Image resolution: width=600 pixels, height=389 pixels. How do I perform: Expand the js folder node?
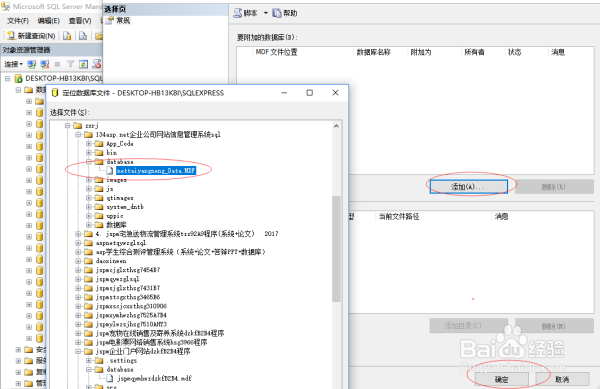(x=89, y=189)
